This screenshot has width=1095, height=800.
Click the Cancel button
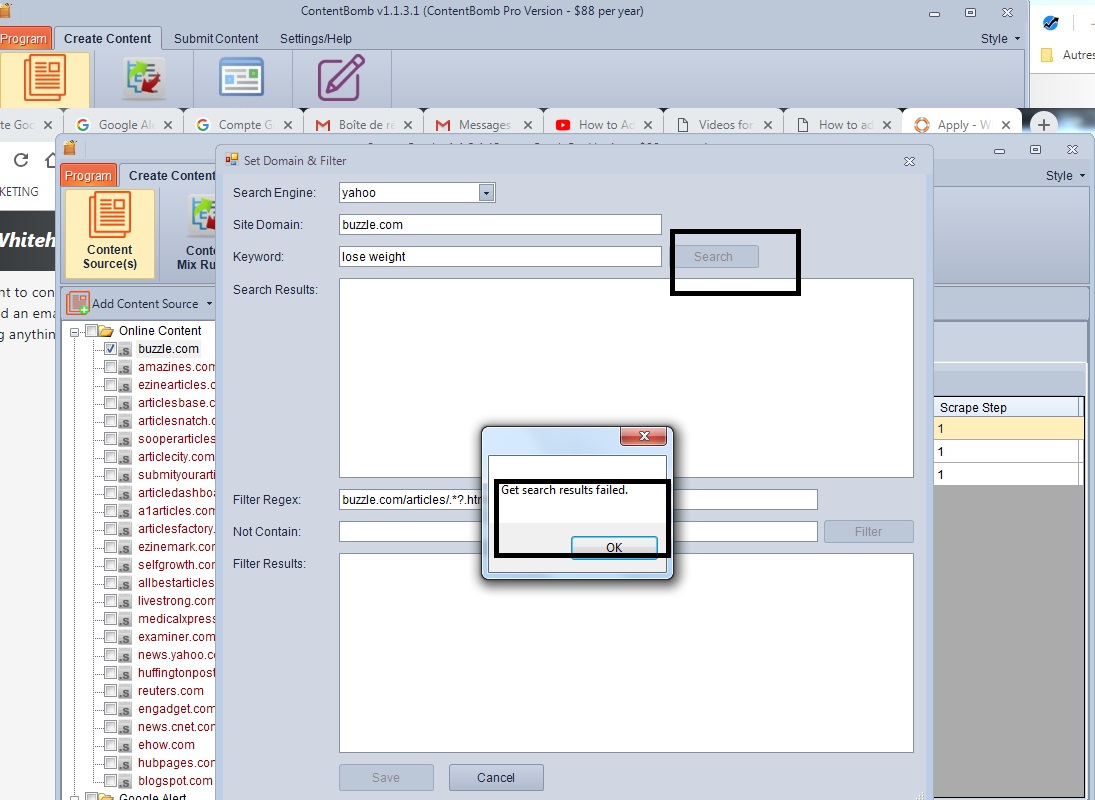click(496, 778)
